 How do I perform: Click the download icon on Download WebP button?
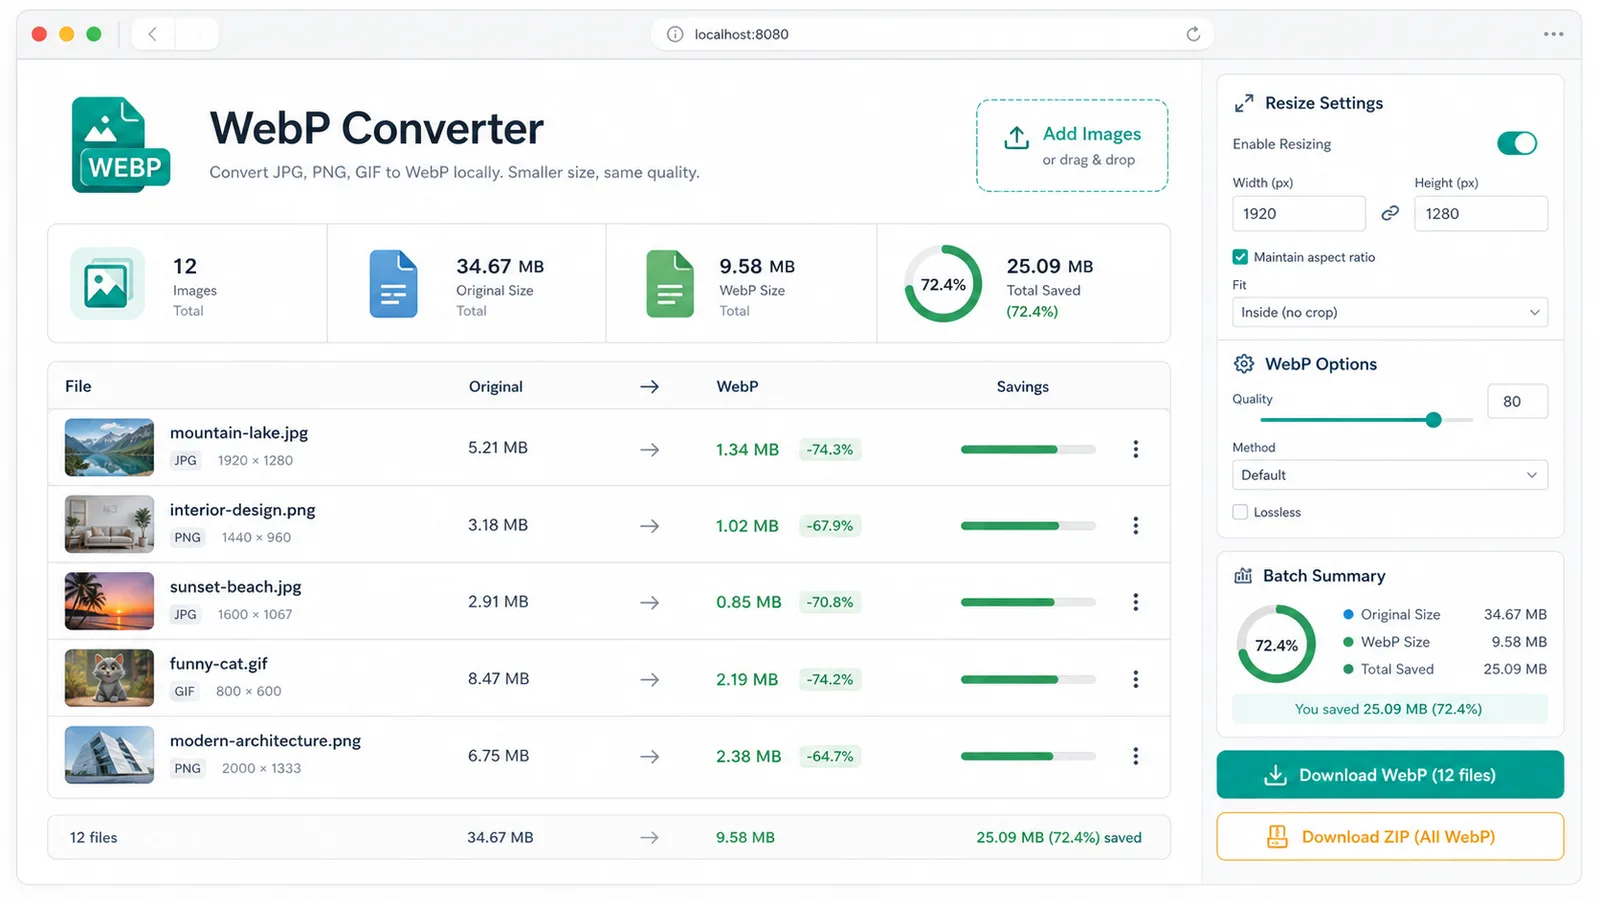point(1276,775)
